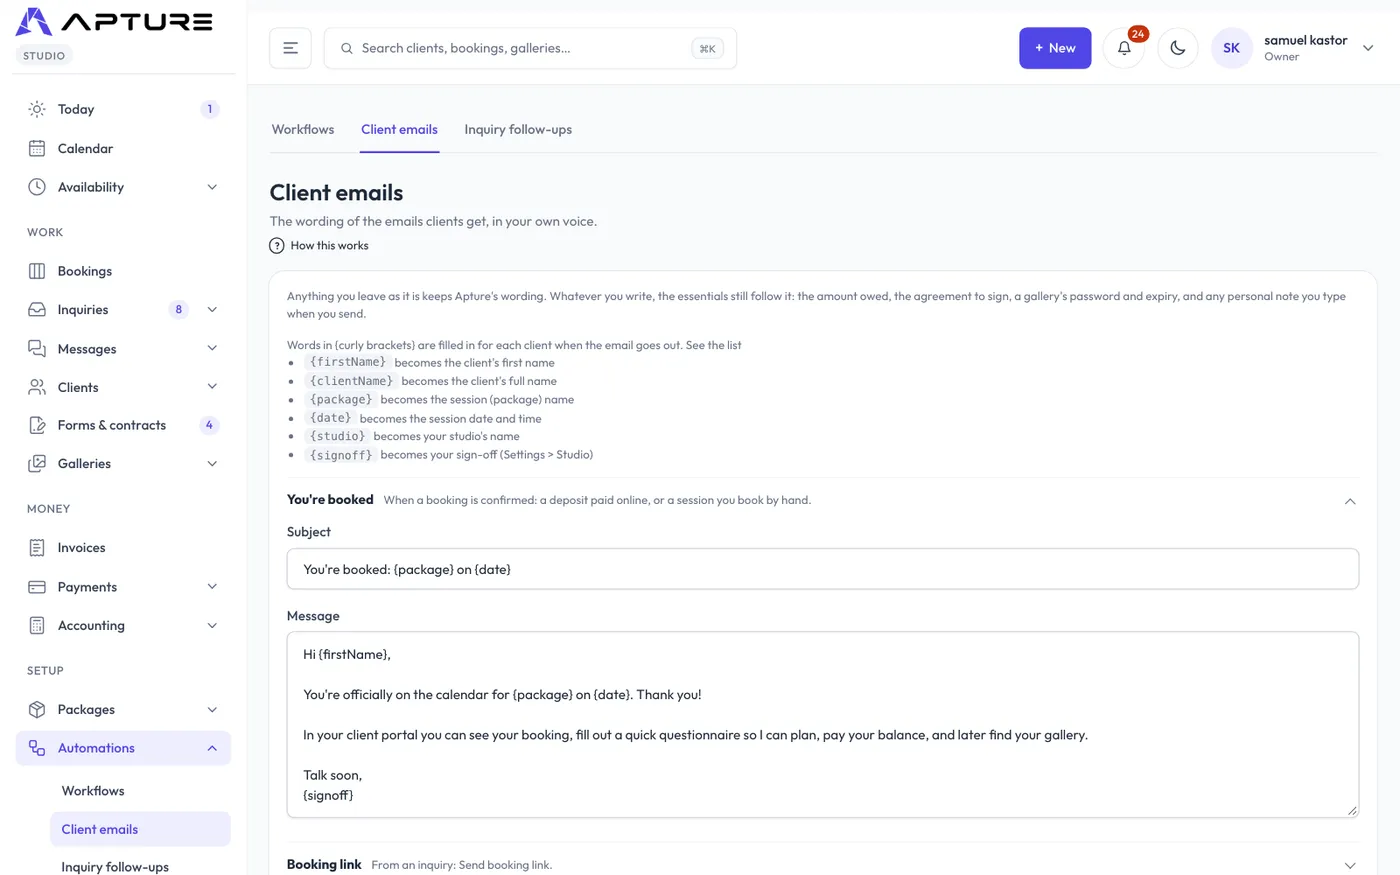
Task: Expand the Messages submenu chevron
Action: (212, 349)
